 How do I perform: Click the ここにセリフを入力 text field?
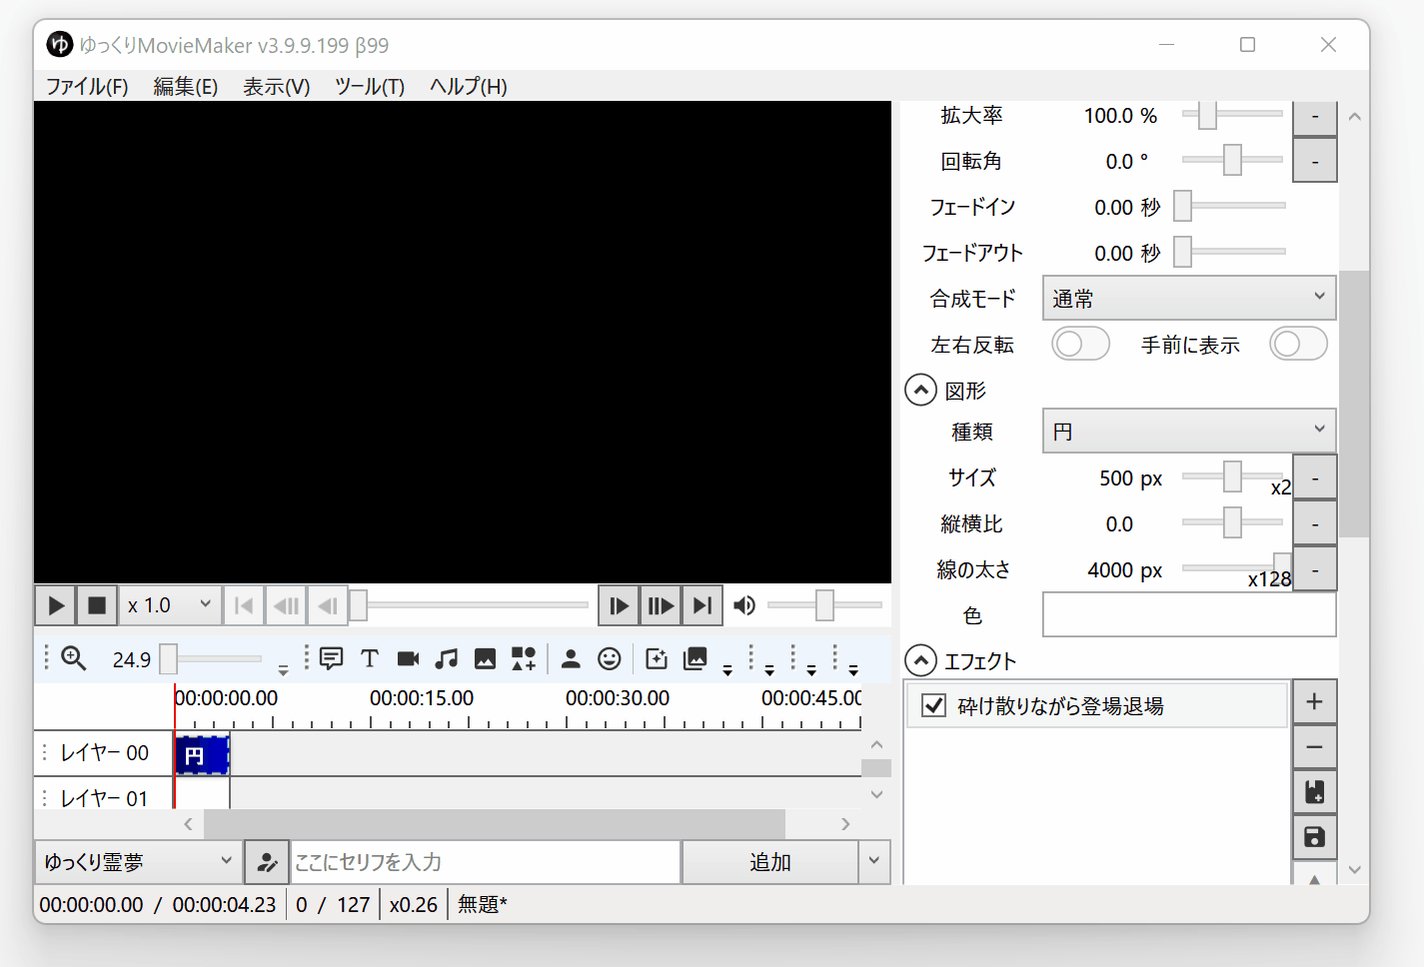click(486, 861)
